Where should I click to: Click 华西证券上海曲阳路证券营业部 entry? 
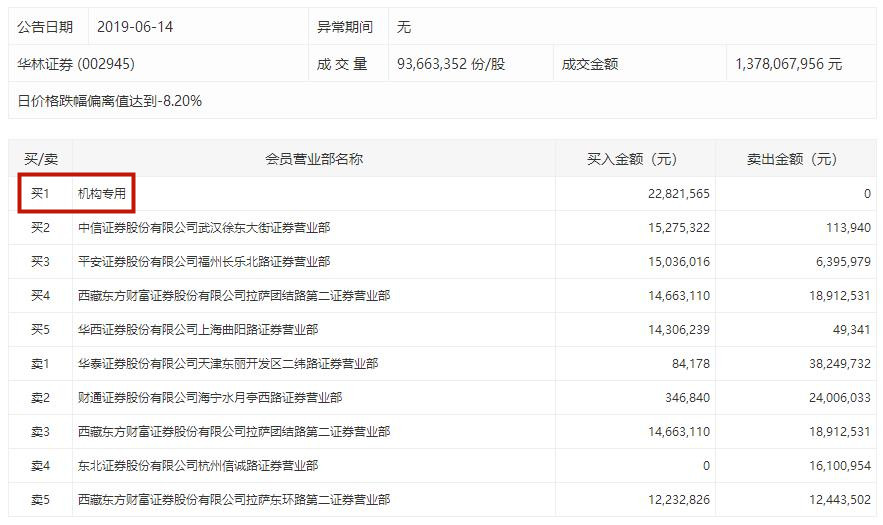pyautogui.click(x=198, y=330)
